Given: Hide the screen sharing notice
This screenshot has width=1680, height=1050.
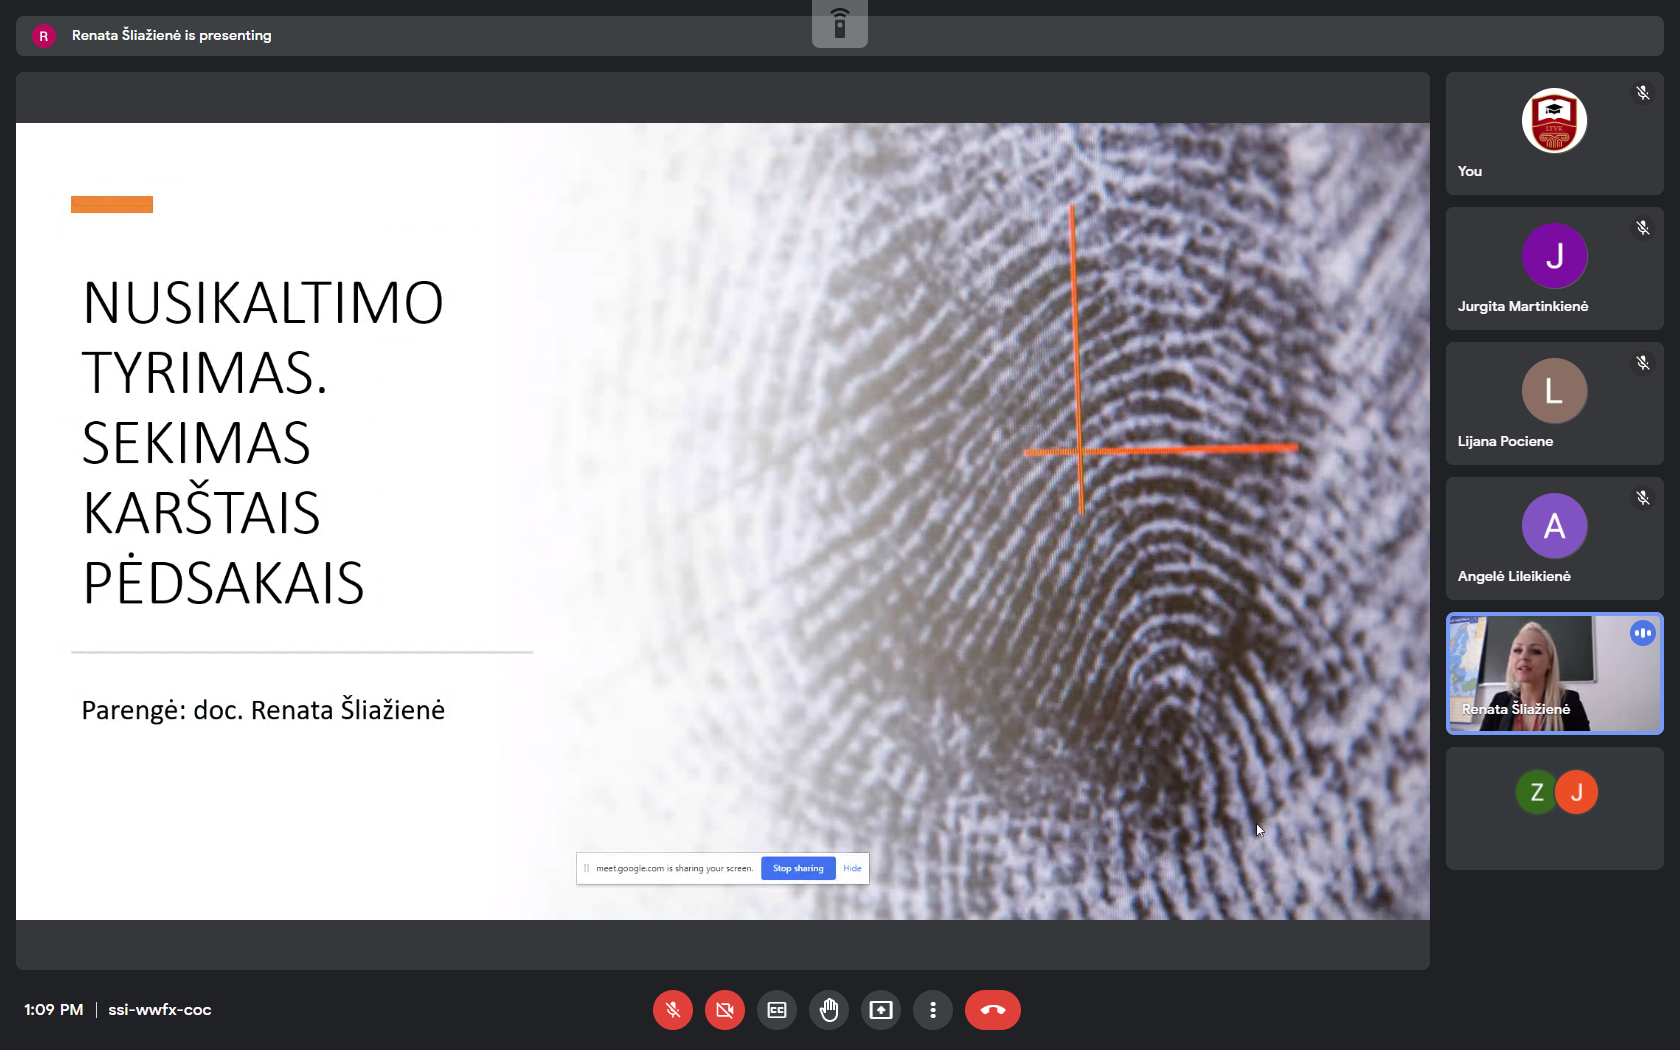Looking at the screenshot, I should tap(852, 868).
